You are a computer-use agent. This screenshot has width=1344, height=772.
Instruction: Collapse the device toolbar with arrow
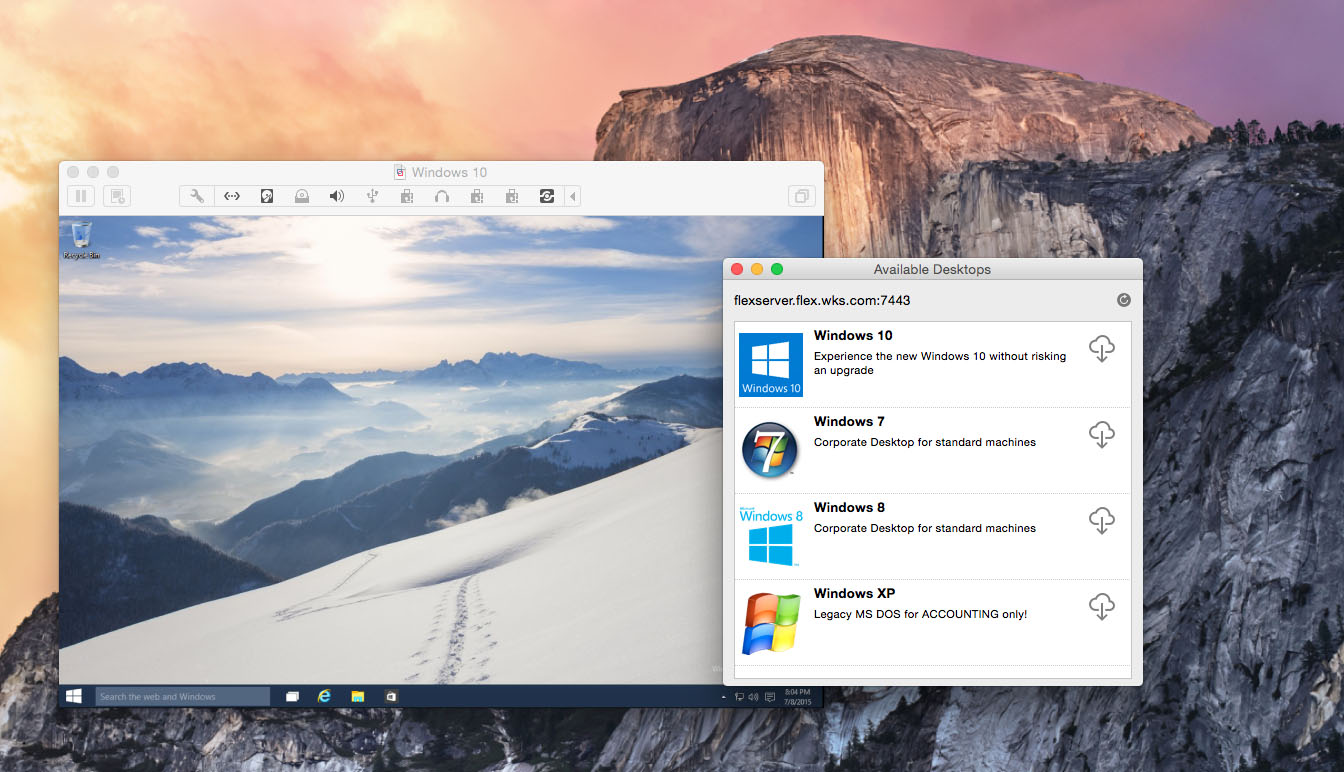pyautogui.click(x=573, y=196)
